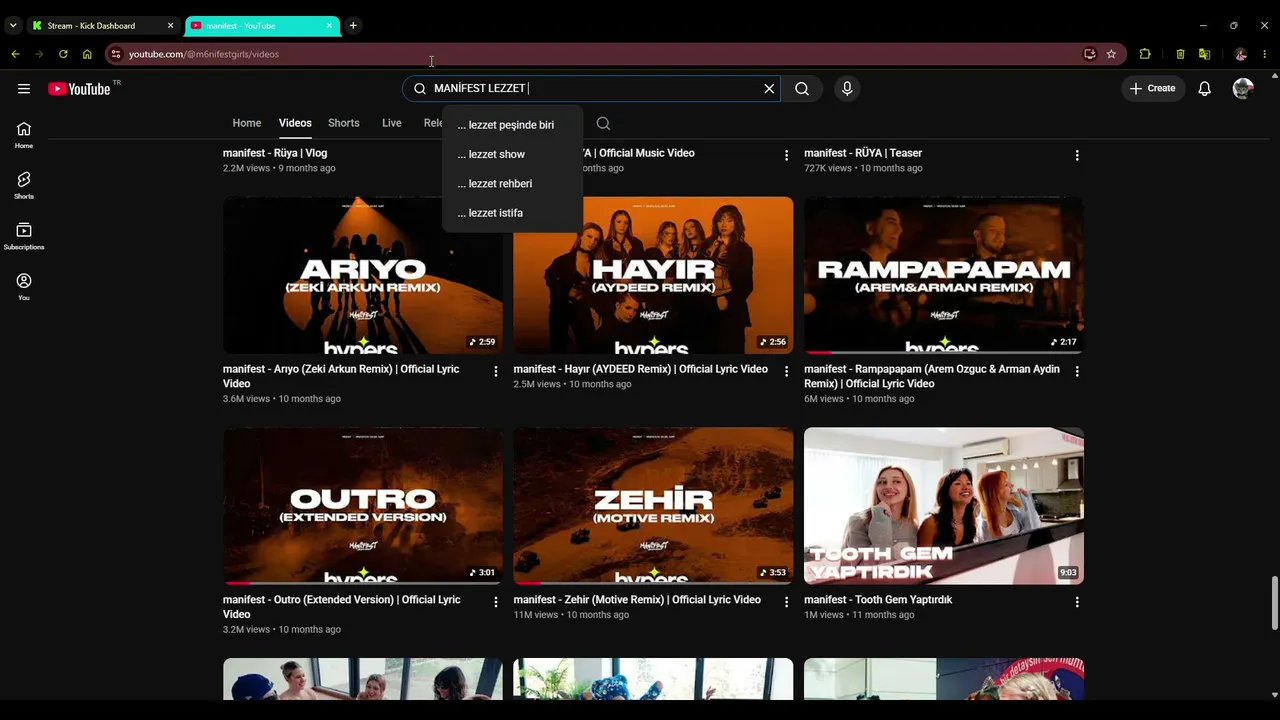Choose the 'lezzet istifa' suggestion

pos(512,213)
